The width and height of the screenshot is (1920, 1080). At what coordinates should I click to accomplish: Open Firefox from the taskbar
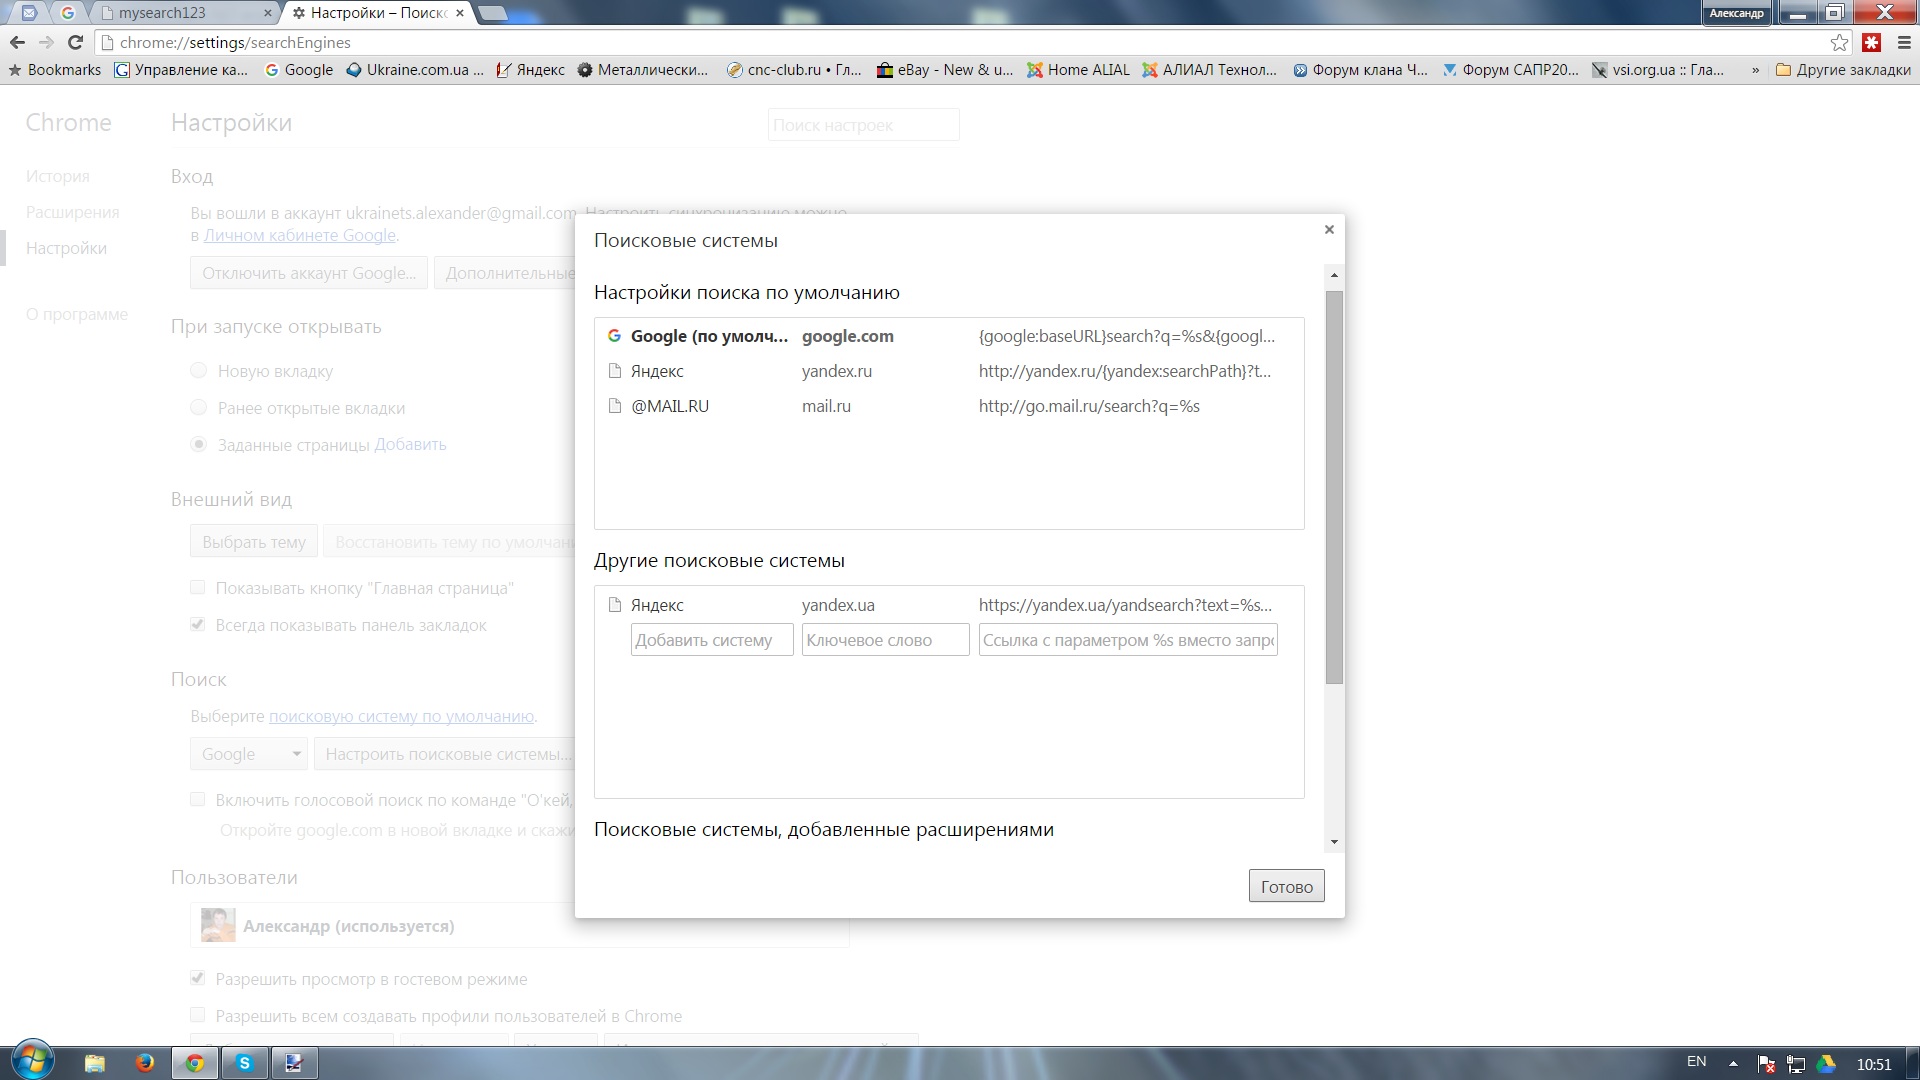pyautogui.click(x=145, y=1062)
